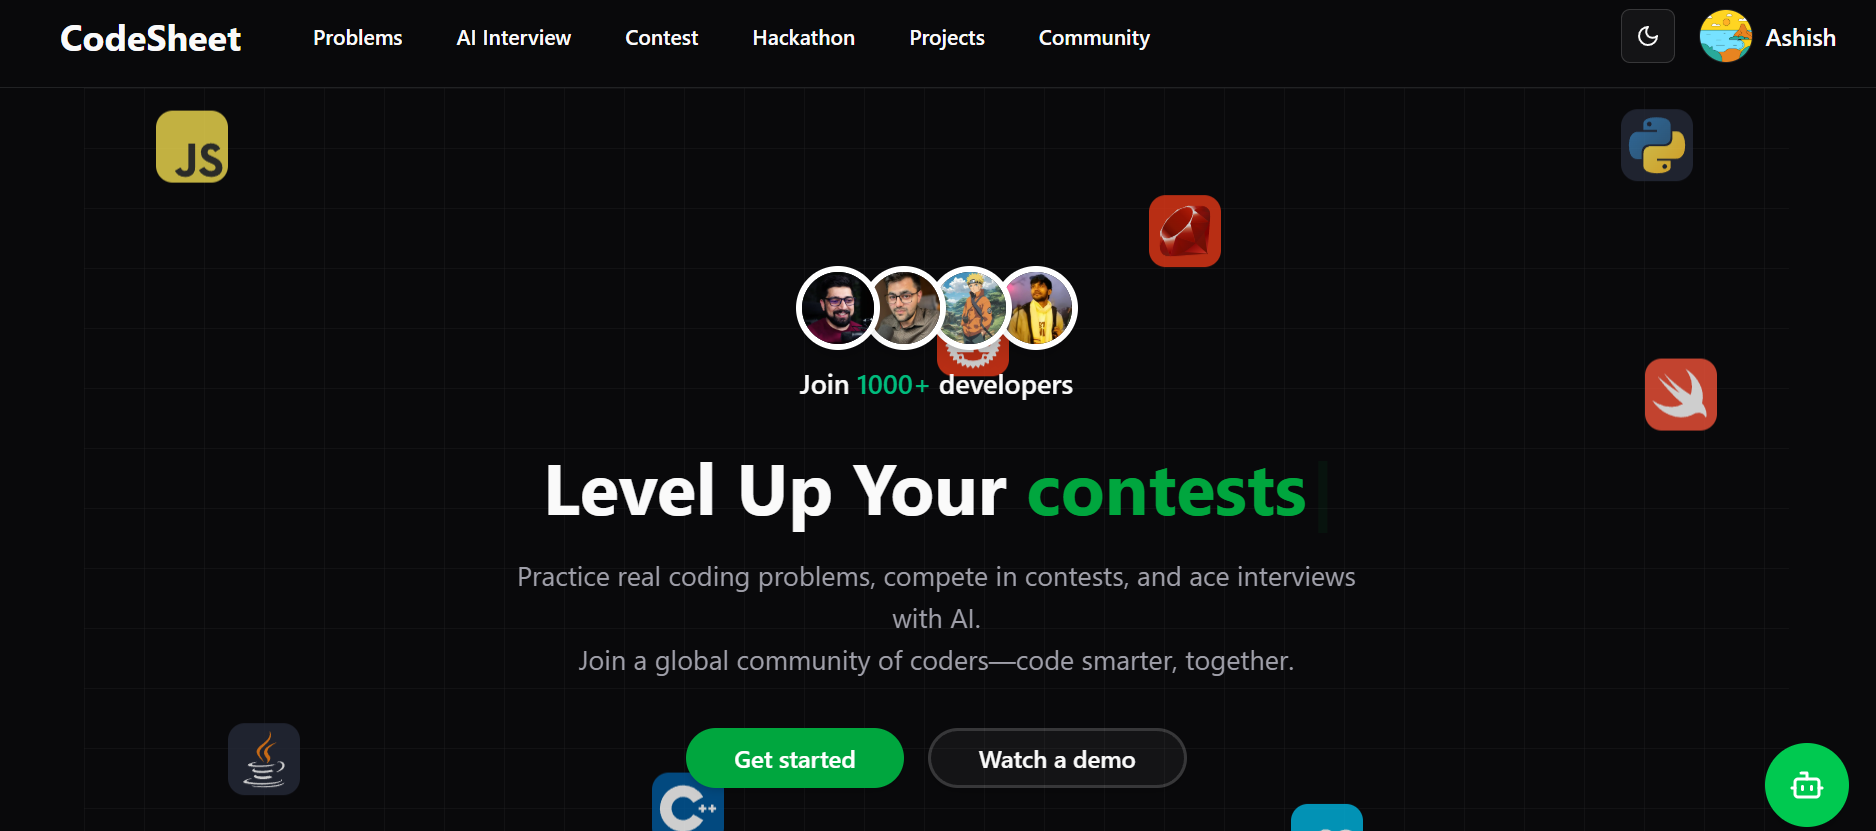Open the green chatbot assistant button

pos(1807,785)
